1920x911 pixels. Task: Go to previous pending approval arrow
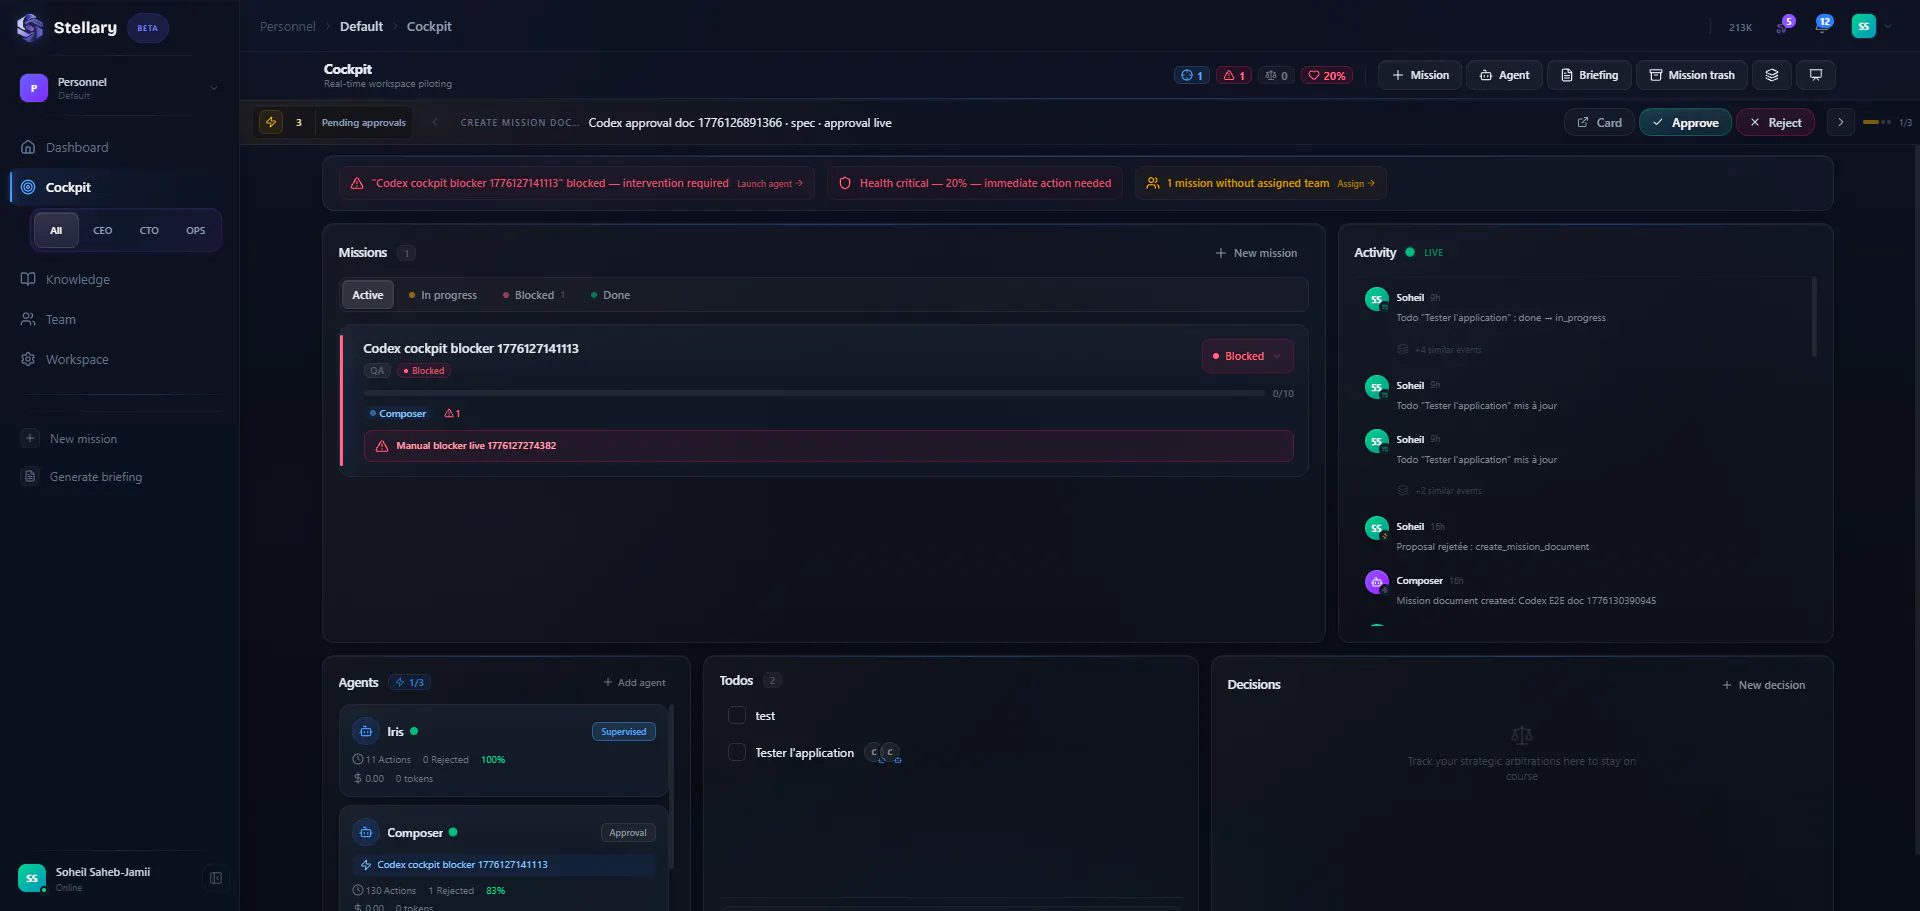(435, 122)
